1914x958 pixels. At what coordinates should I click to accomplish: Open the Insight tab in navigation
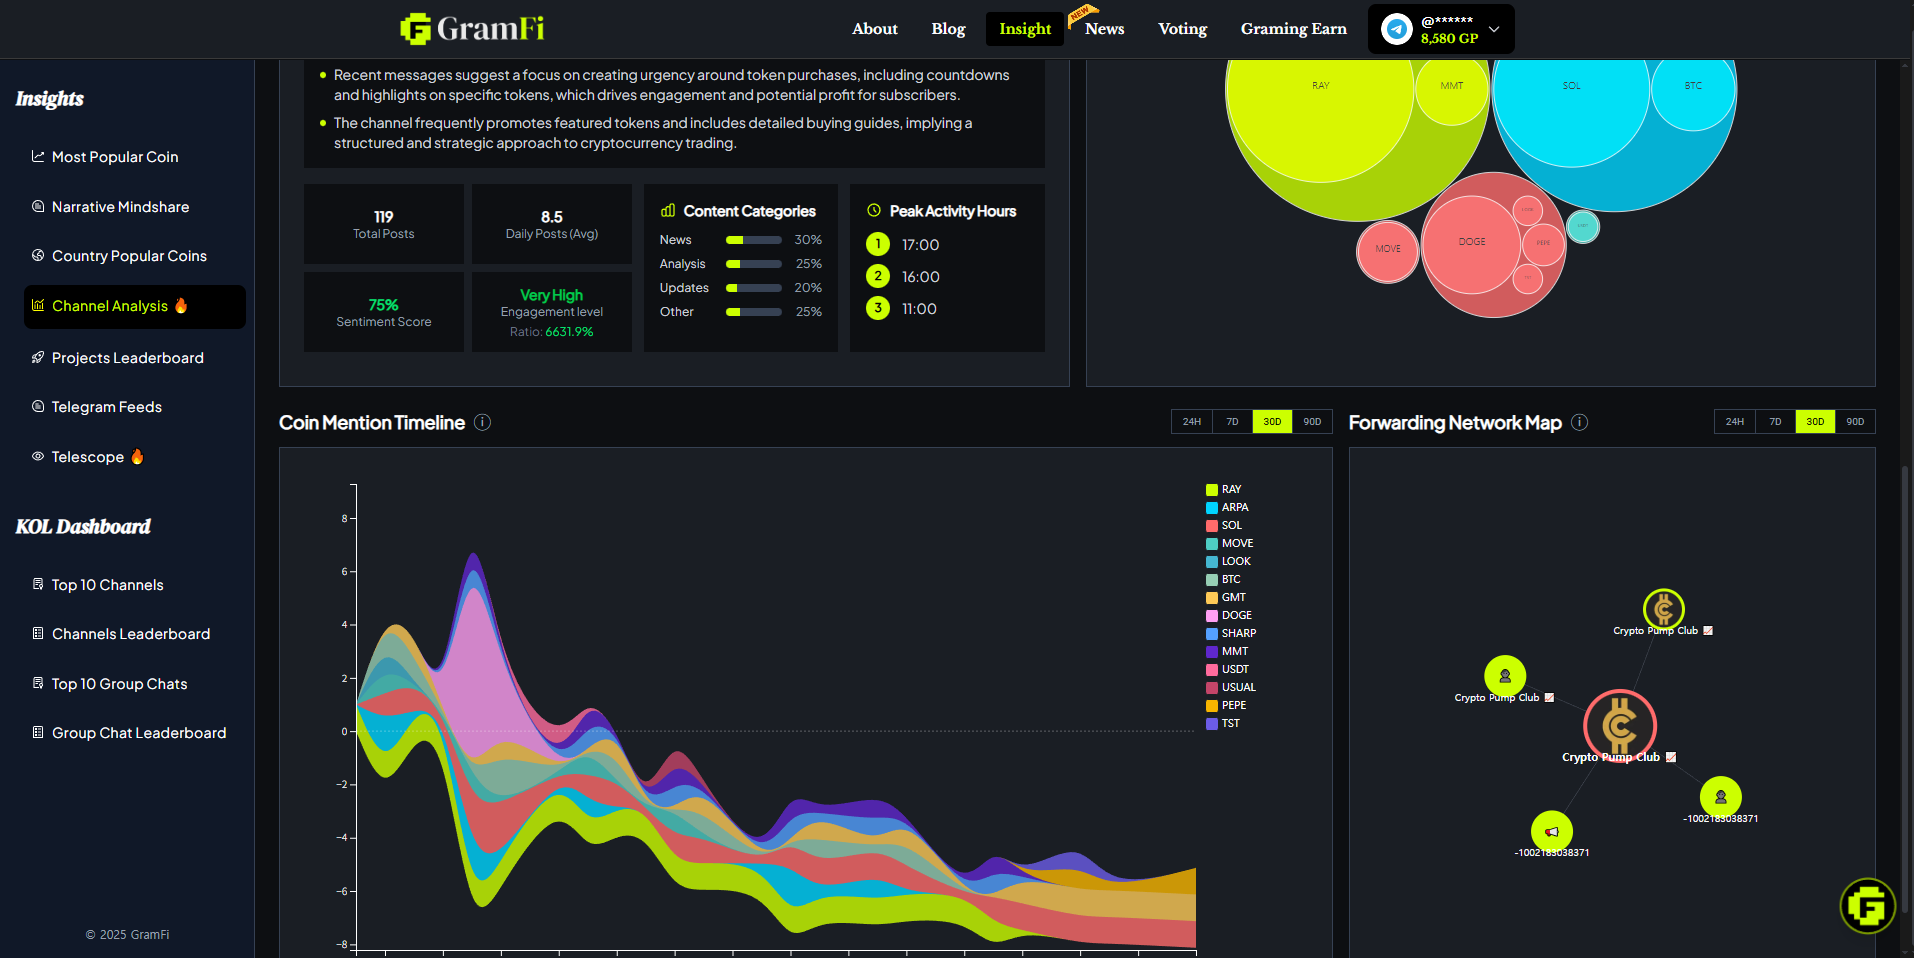(x=1024, y=29)
